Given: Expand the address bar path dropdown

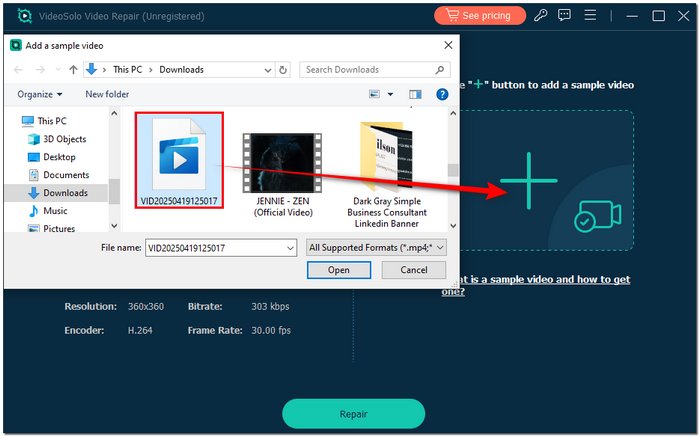Looking at the screenshot, I should coord(268,70).
